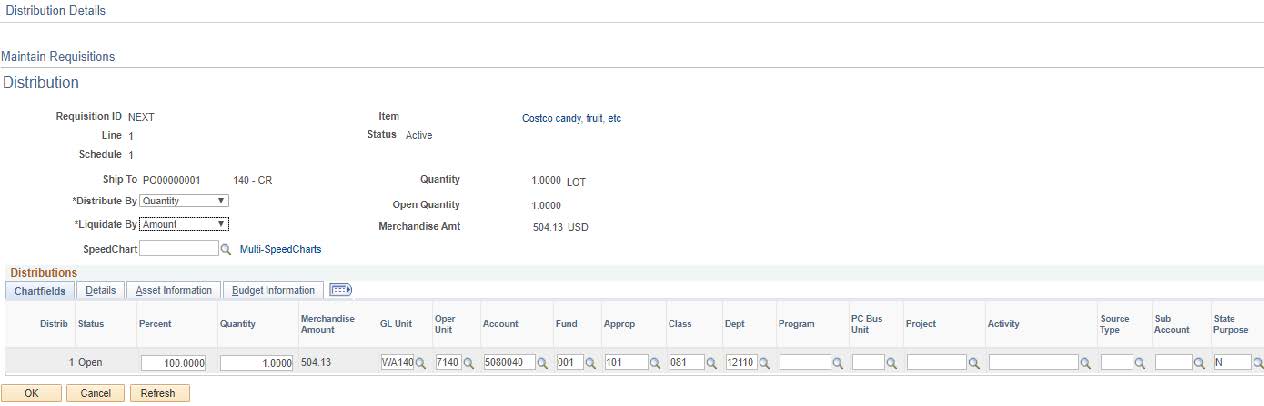Open the GL Unit lookup icon

421,363
